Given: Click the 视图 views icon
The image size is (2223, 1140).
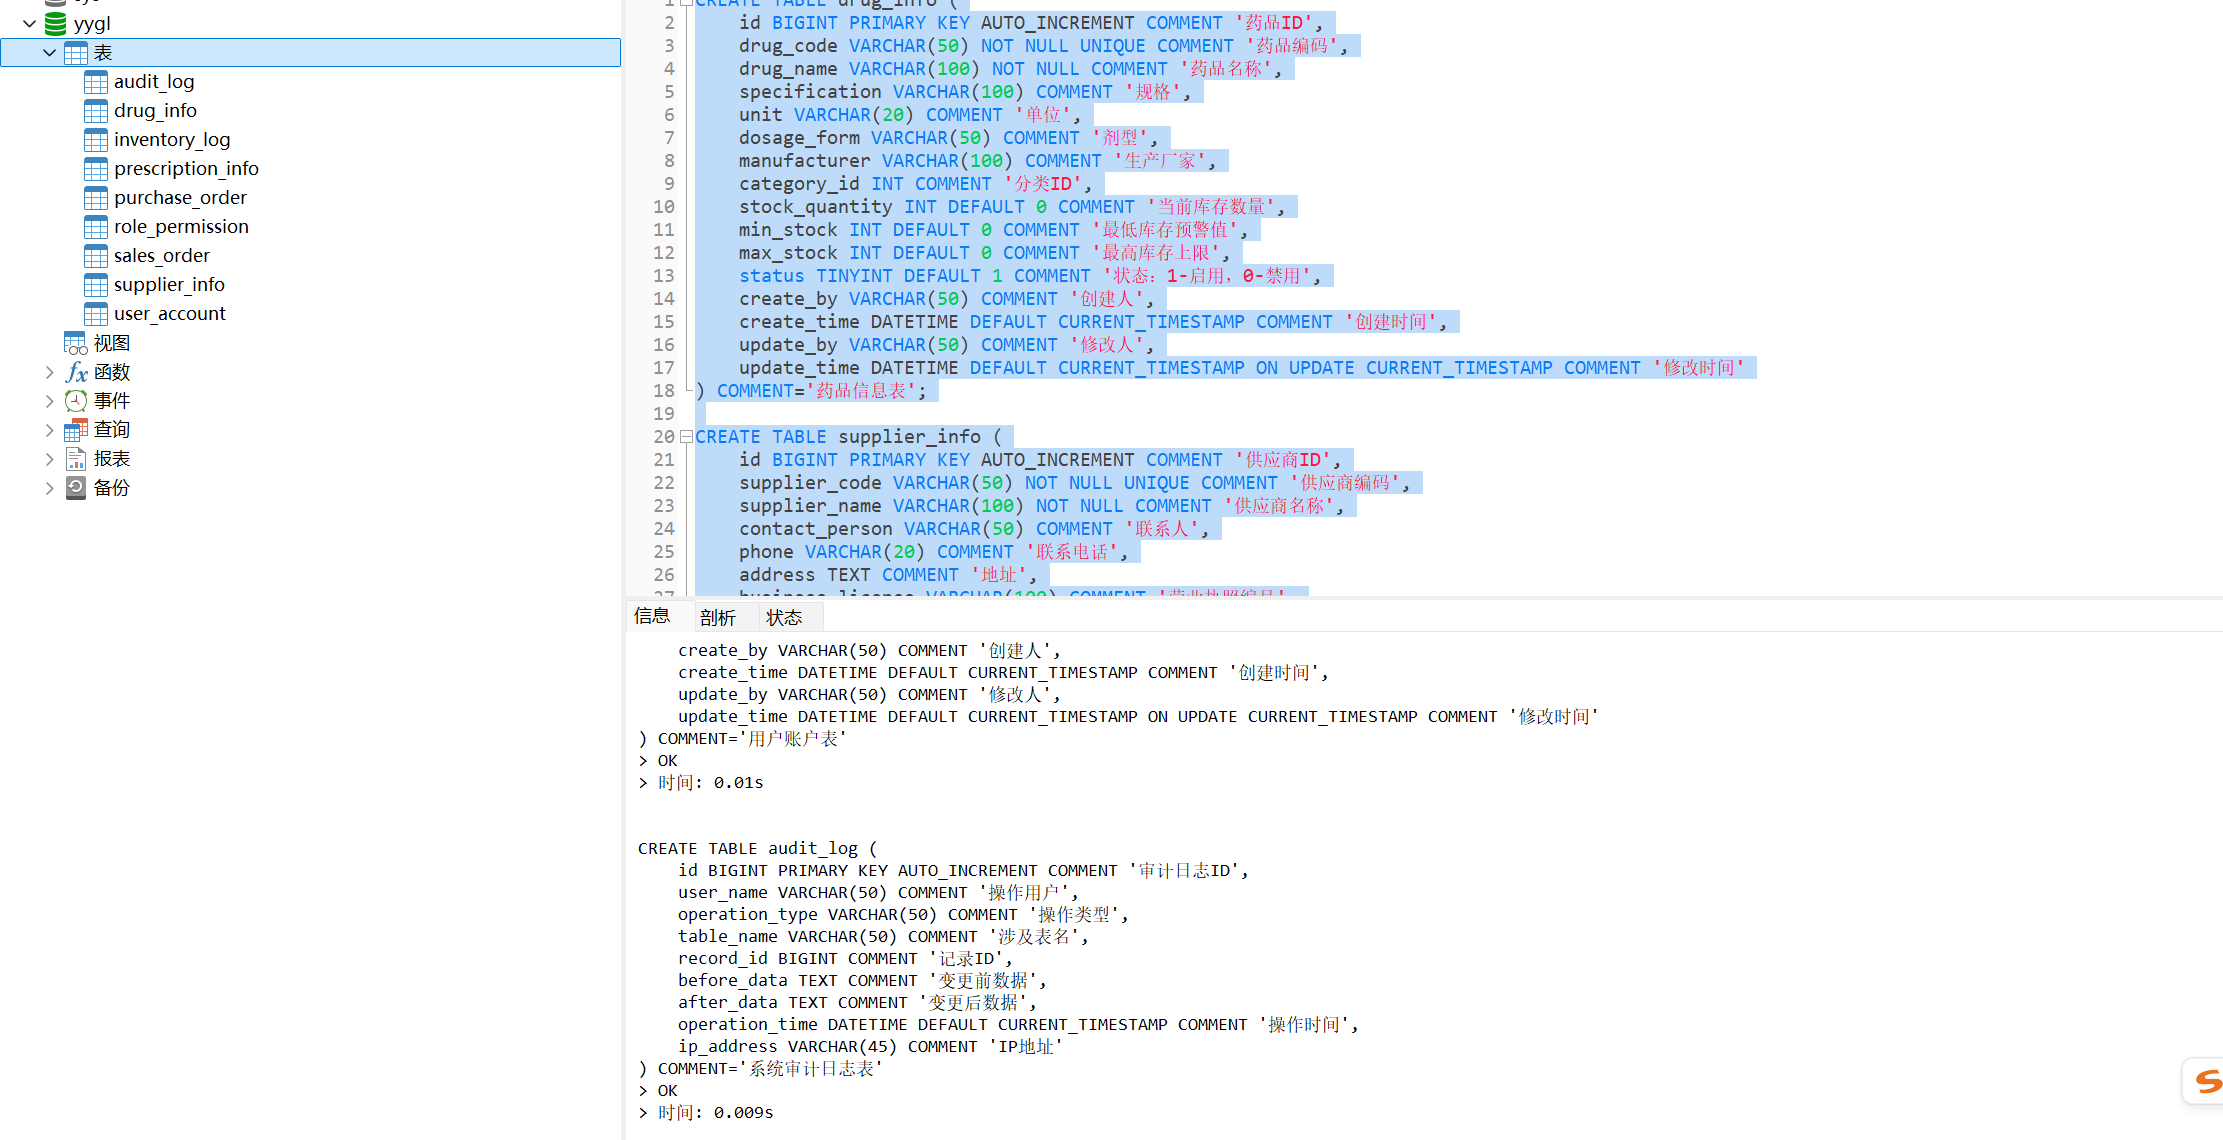Looking at the screenshot, I should click(76, 343).
